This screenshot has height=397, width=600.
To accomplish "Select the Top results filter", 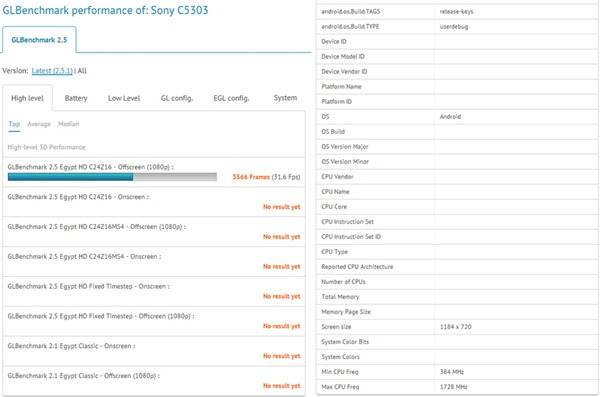I will [x=14, y=124].
